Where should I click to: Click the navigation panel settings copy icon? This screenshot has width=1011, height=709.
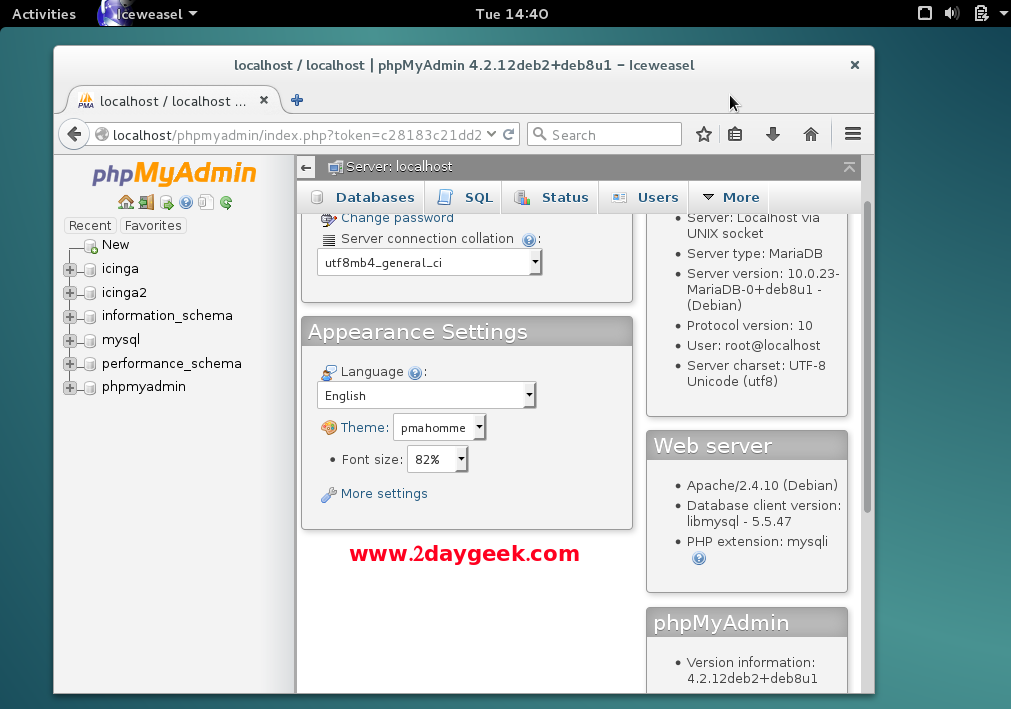(206, 202)
